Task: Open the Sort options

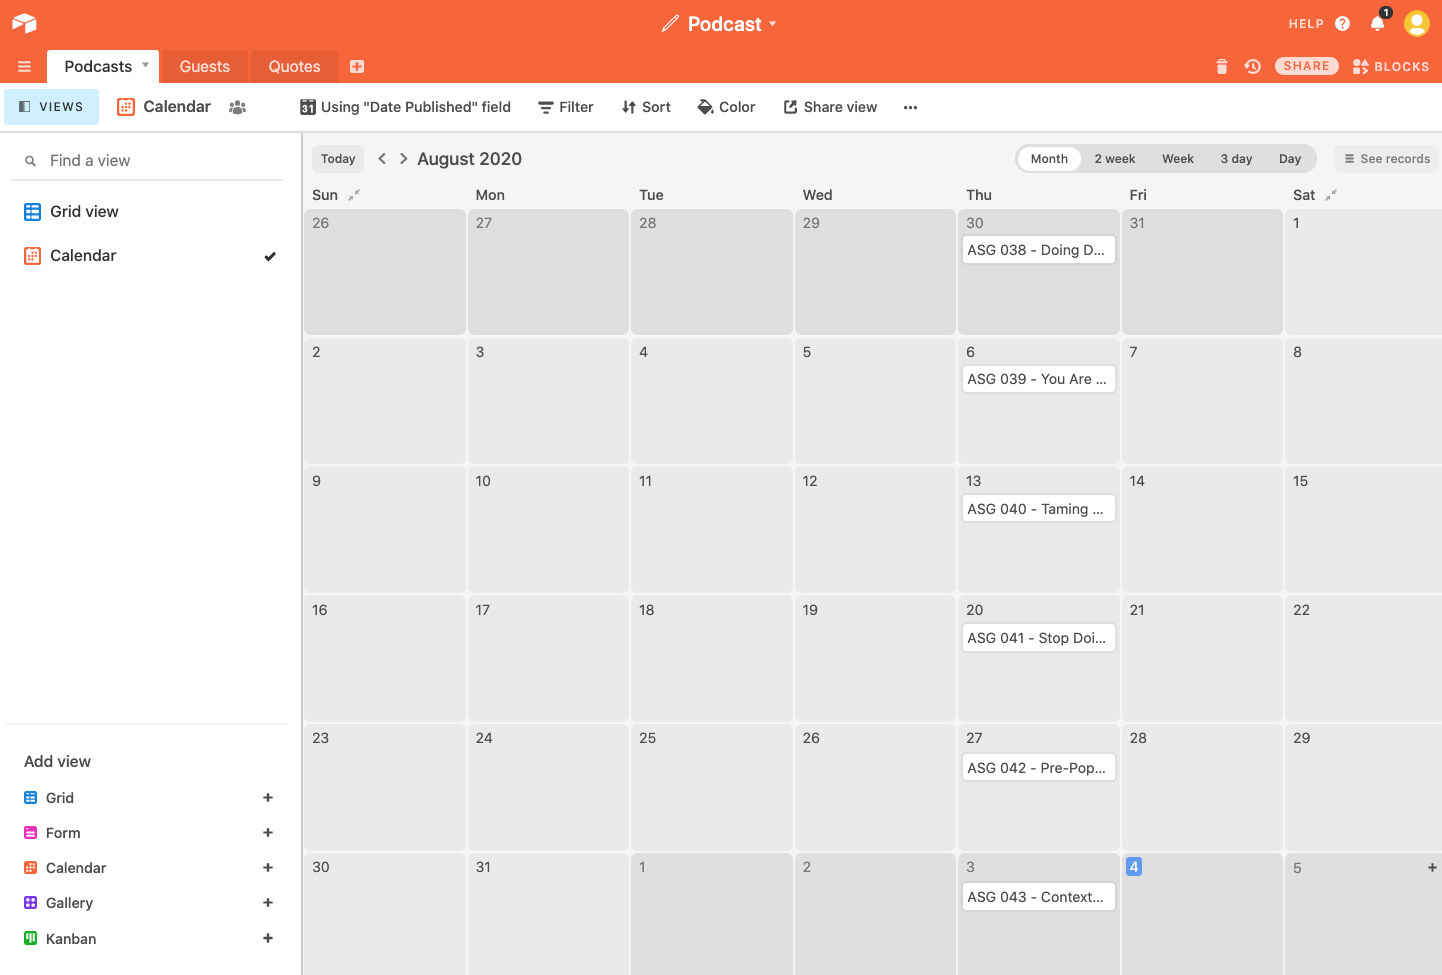Action: (x=645, y=107)
